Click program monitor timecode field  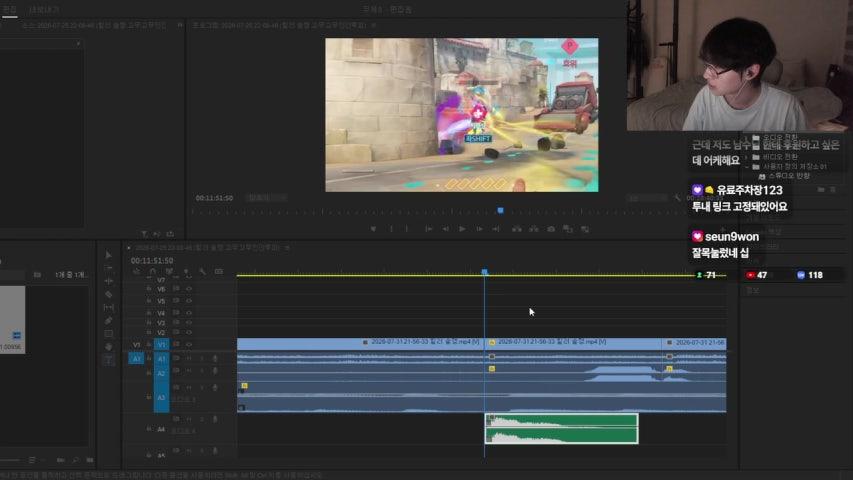coord(214,198)
